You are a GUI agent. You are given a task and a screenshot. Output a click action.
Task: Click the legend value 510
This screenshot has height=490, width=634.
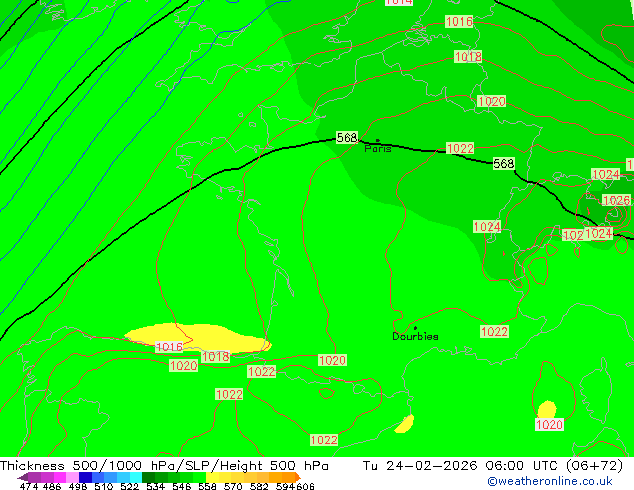[x=104, y=486]
